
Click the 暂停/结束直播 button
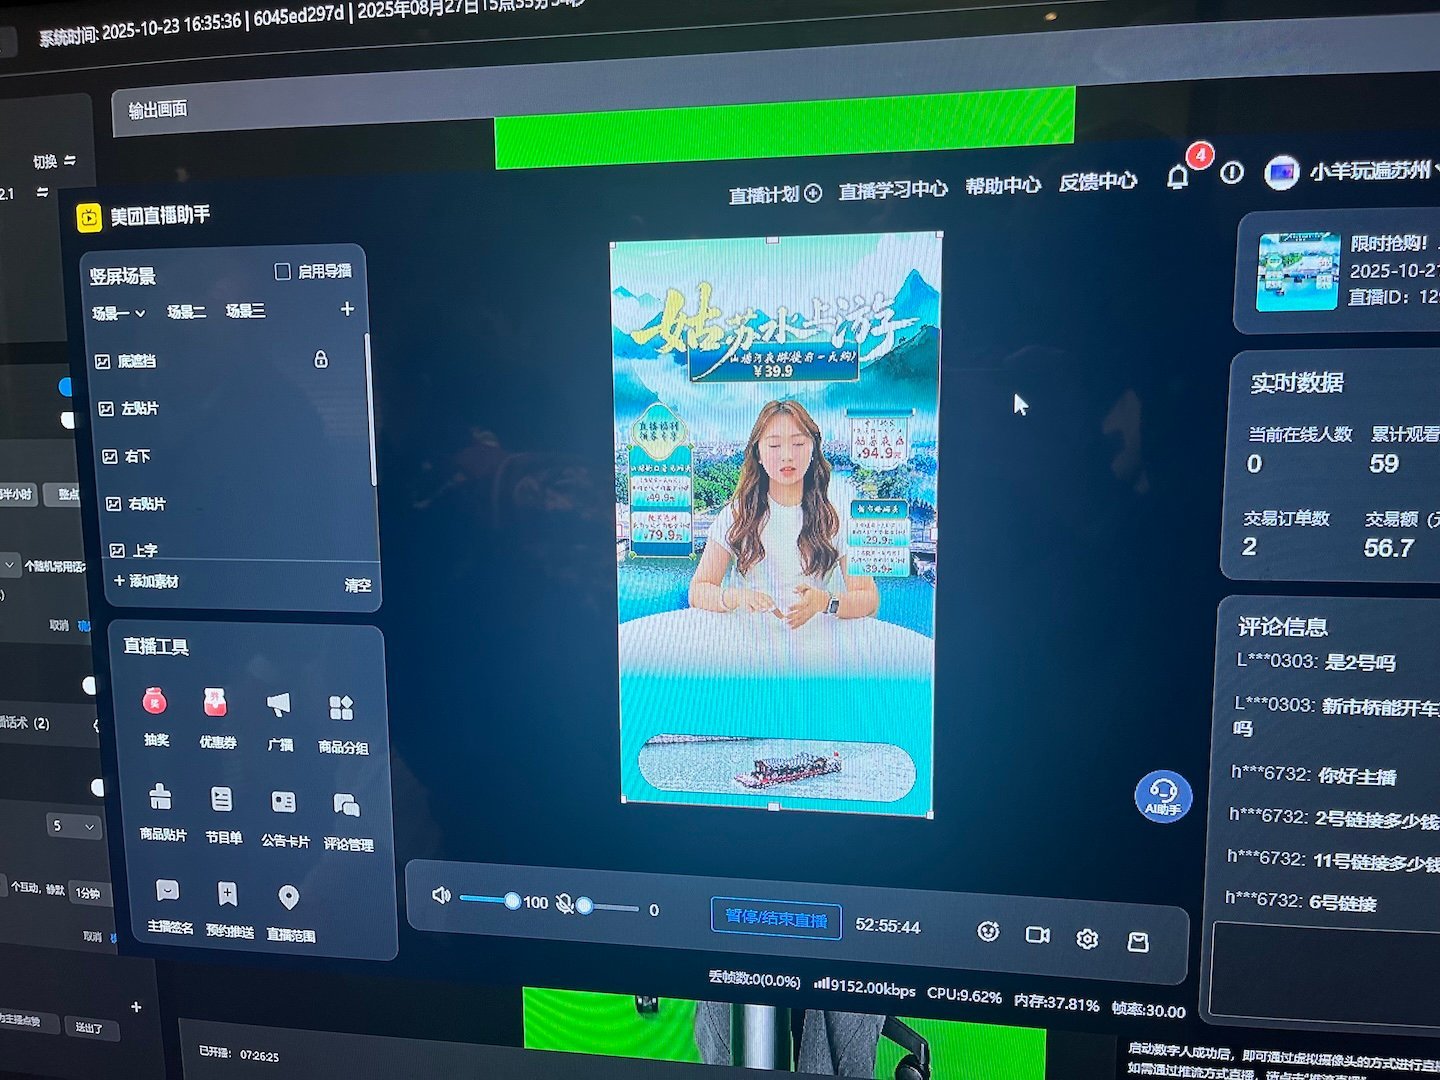pos(776,919)
